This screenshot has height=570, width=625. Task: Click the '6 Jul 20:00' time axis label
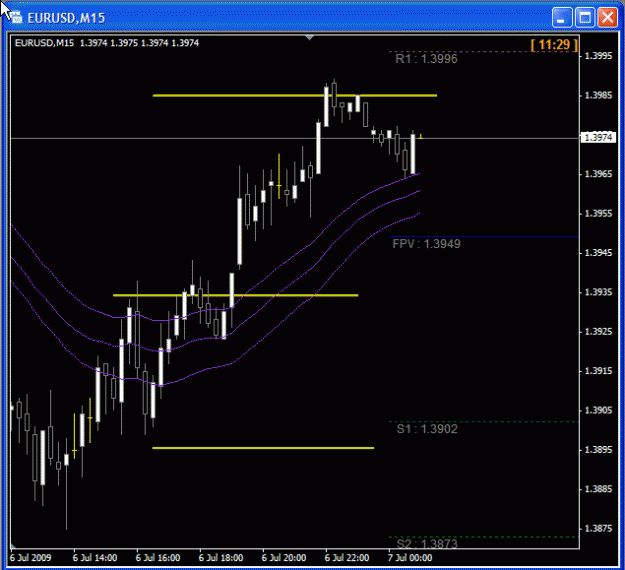[284, 558]
